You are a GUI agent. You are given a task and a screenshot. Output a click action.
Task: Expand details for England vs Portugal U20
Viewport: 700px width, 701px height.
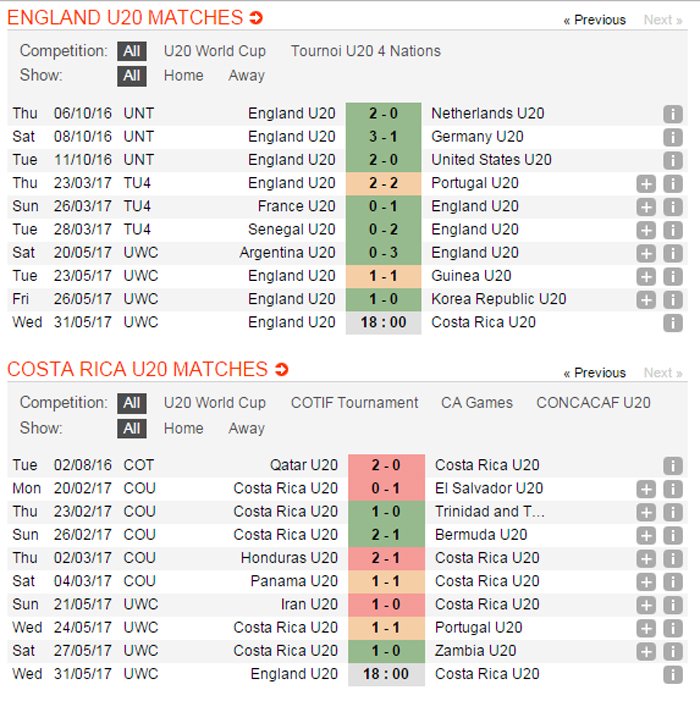tap(646, 184)
